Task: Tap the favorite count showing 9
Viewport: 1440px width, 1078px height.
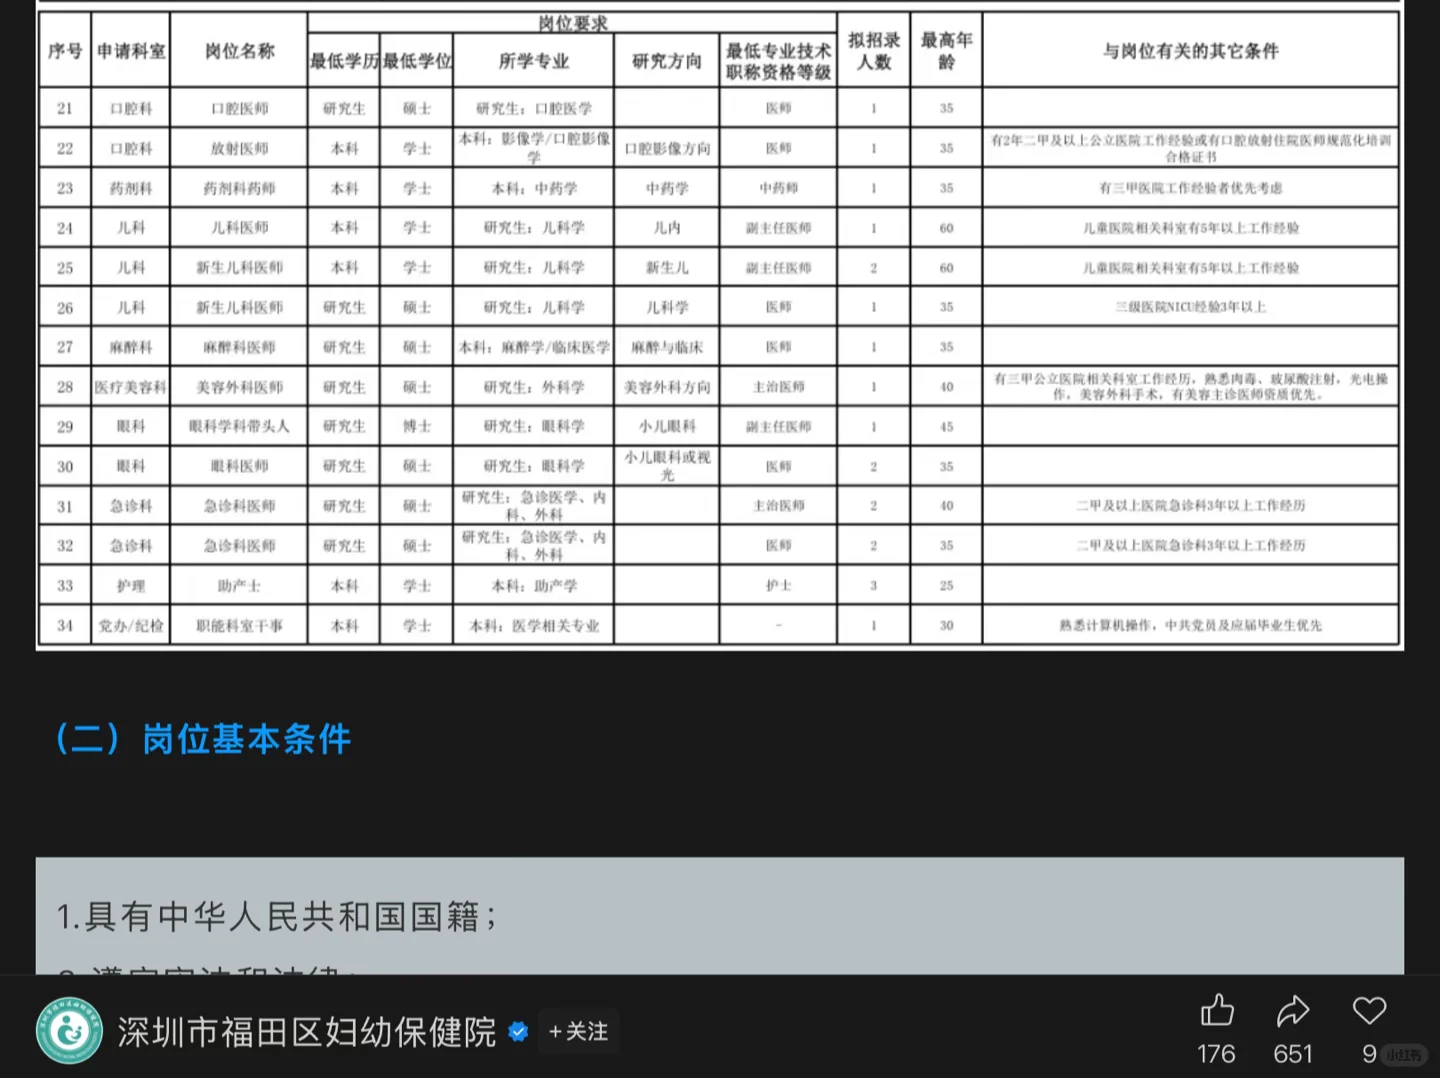Action: point(1368,1053)
